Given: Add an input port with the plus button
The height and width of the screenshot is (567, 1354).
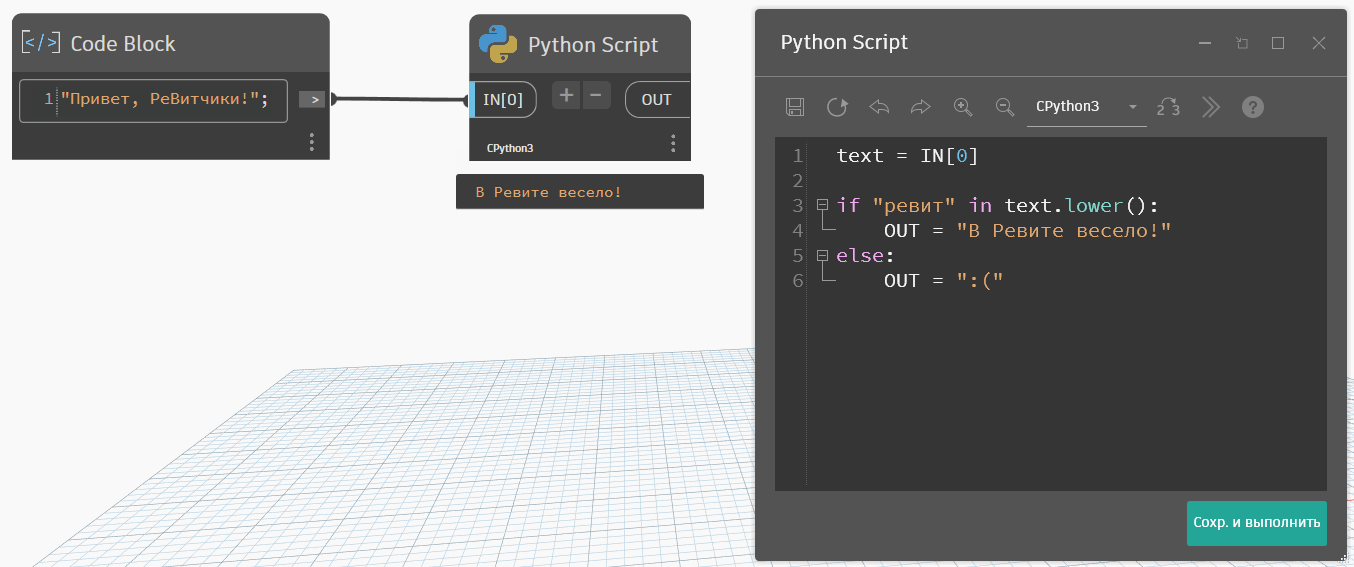Looking at the screenshot, I should [x=566, y=95].
